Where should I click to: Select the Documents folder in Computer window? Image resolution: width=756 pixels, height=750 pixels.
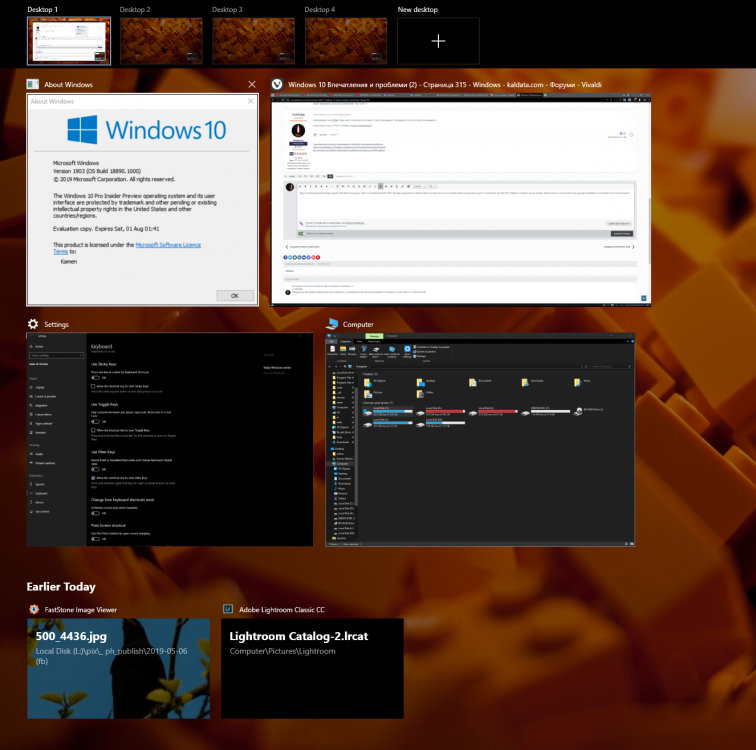coord(480,382)
